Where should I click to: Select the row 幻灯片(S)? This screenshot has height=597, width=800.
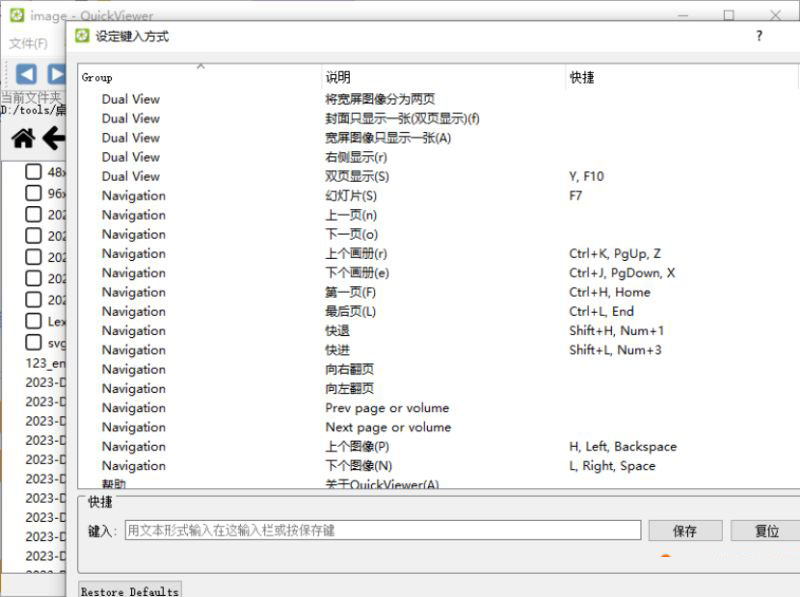439,195
